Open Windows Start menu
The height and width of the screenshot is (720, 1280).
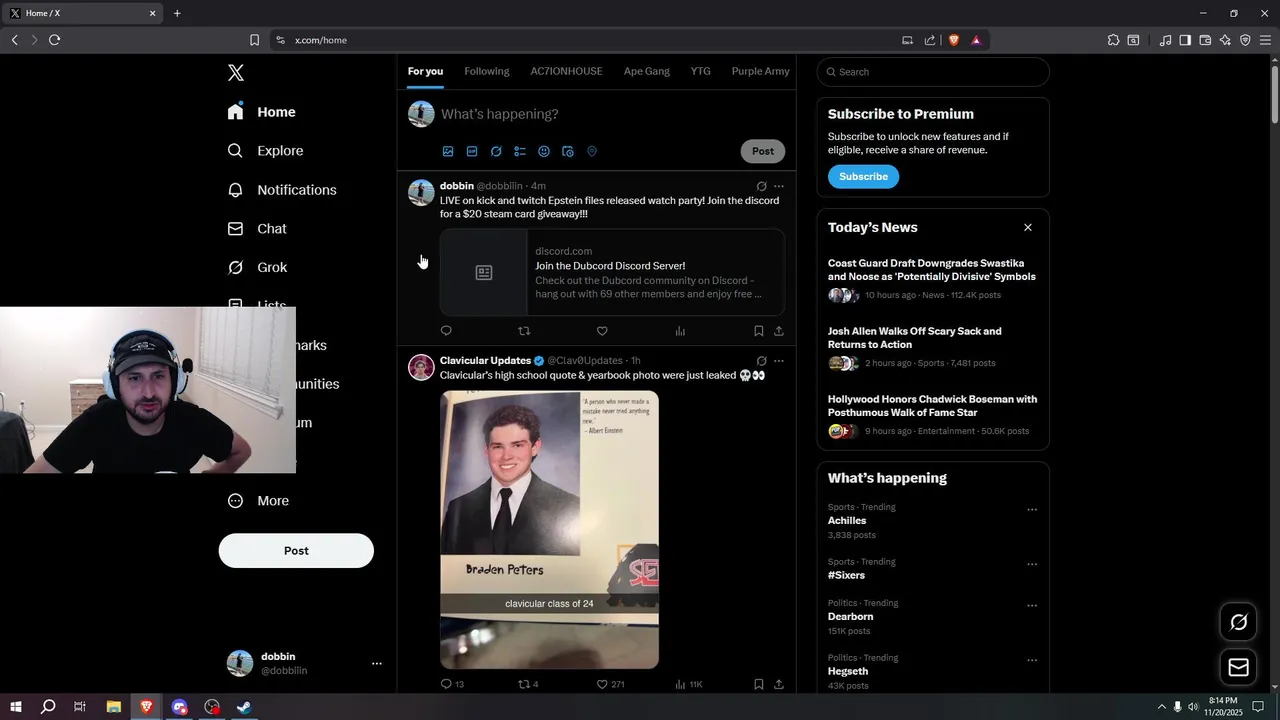[x=15, y=707]
